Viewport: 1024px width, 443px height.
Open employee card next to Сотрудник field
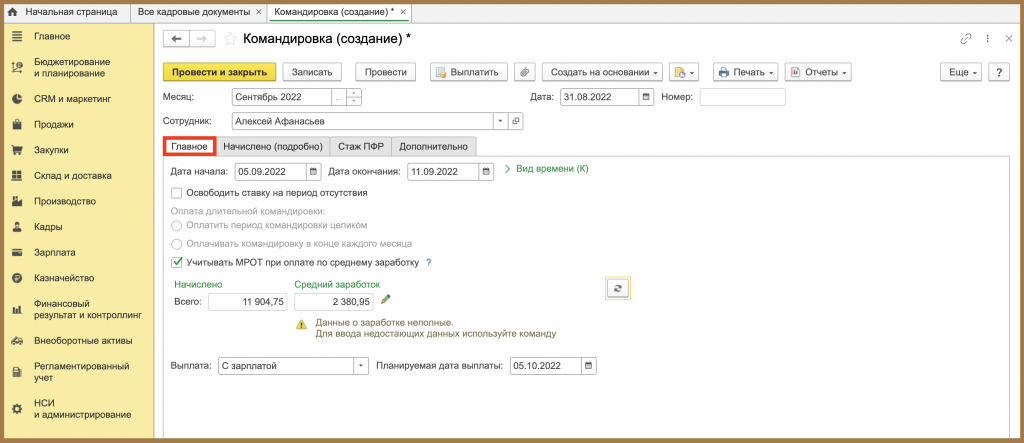515,121
